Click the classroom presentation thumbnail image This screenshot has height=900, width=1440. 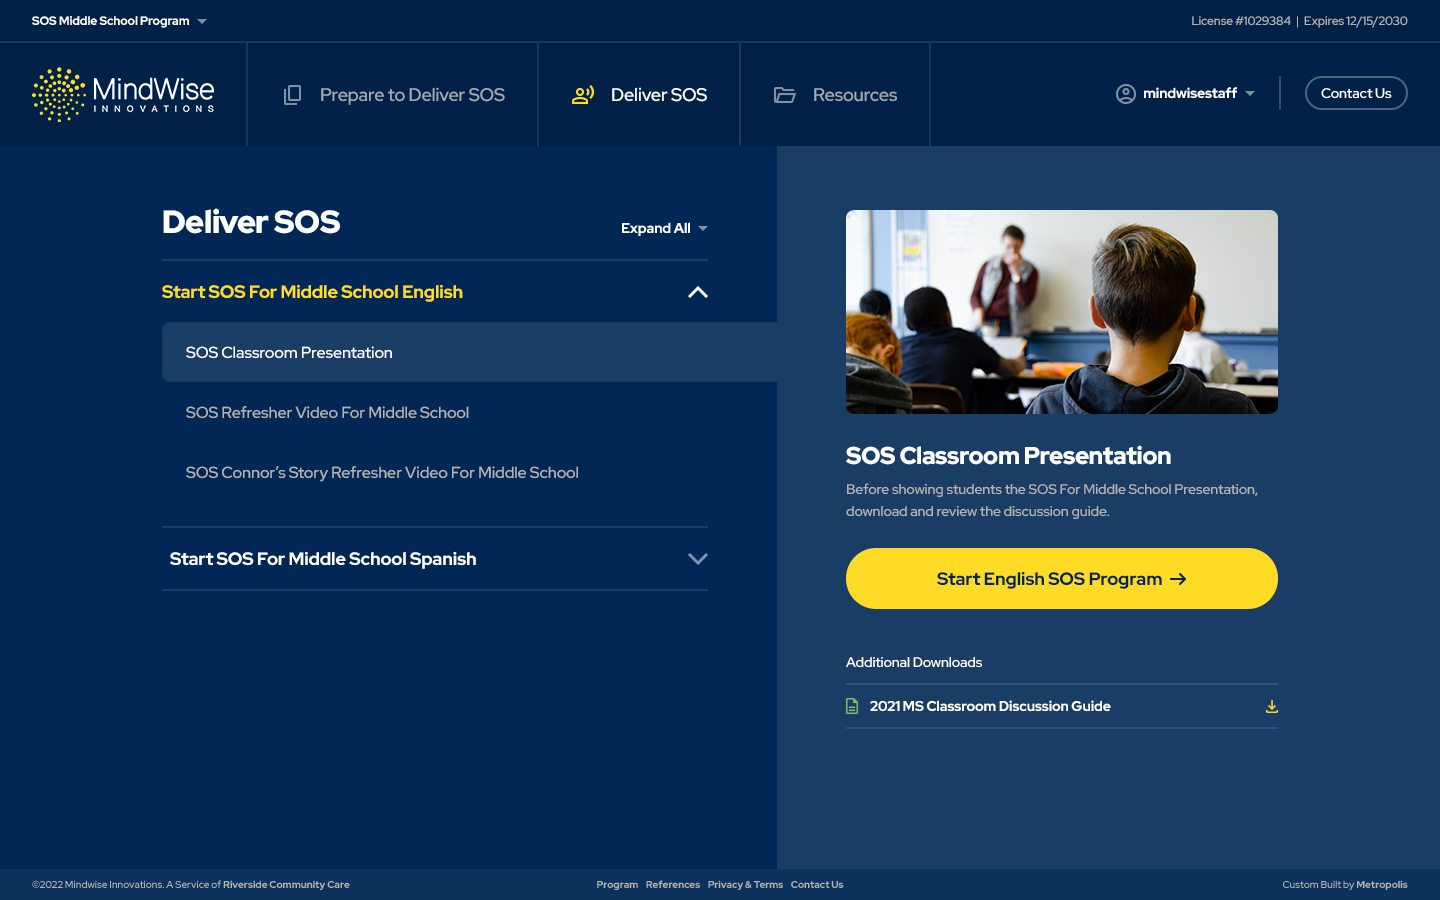pyautogui.click(x=1061, y=312)
